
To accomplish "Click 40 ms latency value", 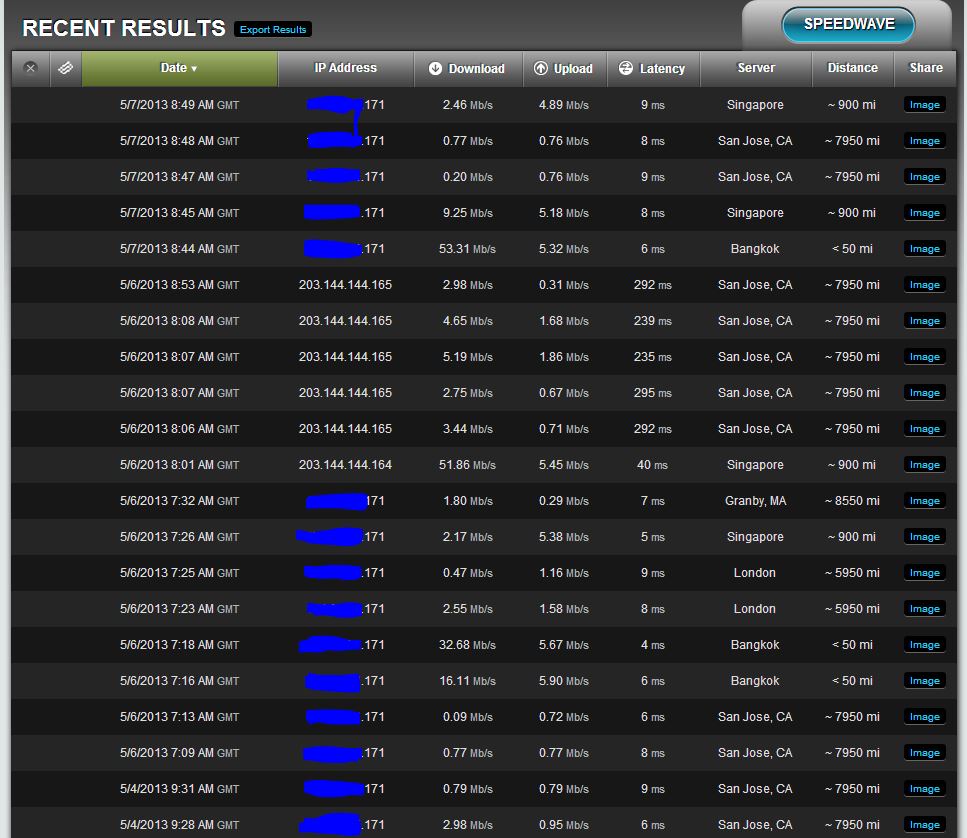I will pyautogui.click(x=652, y=465).
